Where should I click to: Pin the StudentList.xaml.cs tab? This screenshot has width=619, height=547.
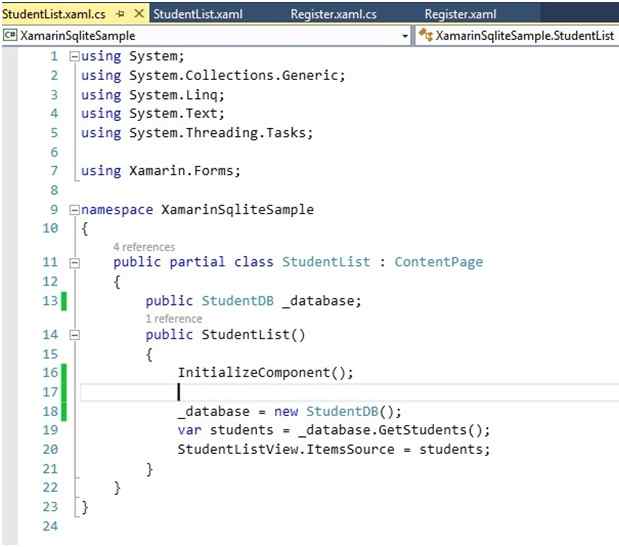(121, 14)
